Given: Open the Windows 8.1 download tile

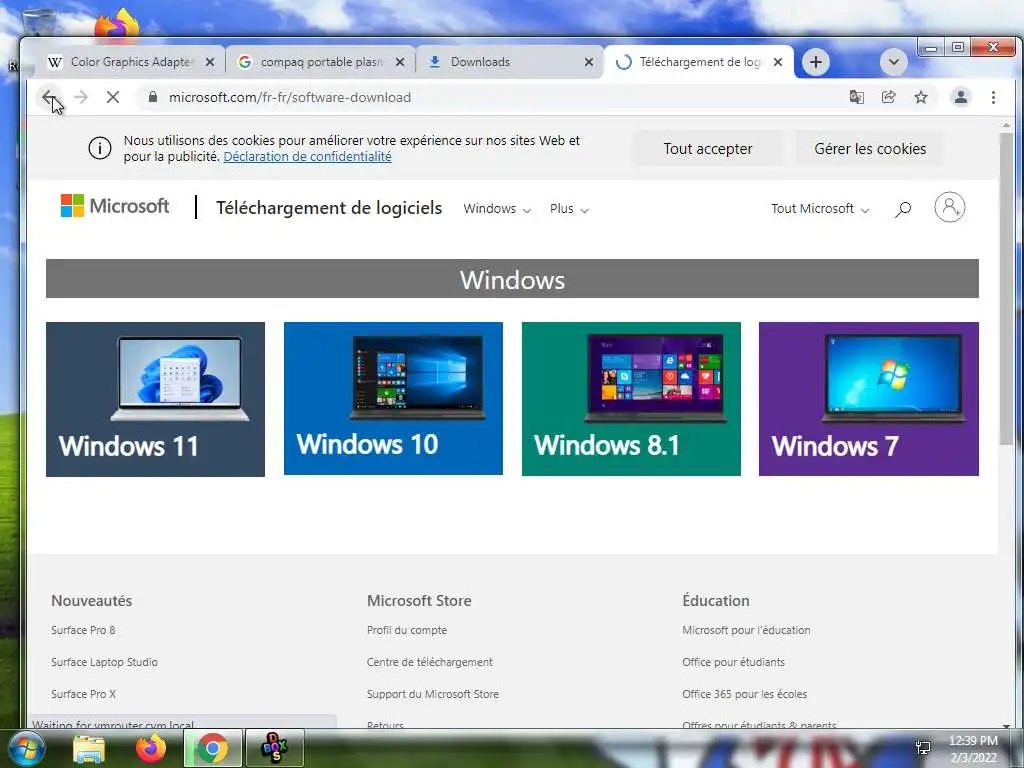Looking at the screenshot, I should click(631, 398).
